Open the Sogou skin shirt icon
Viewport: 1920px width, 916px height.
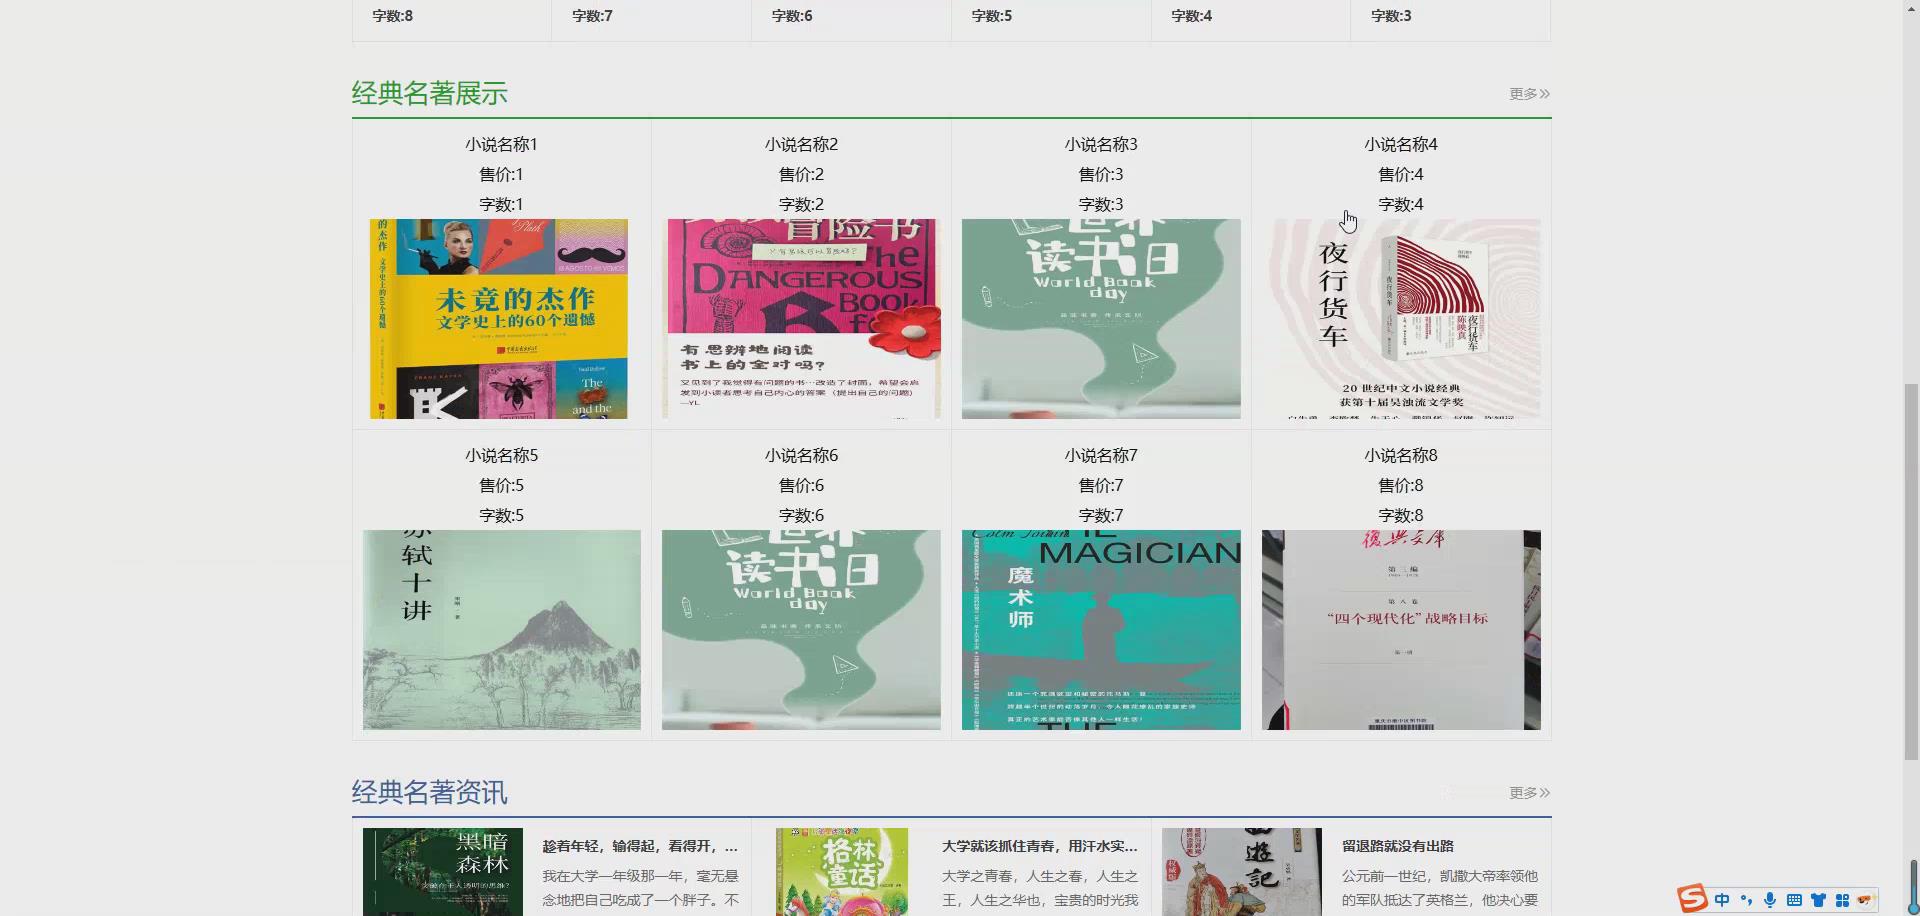[1818, 900]
